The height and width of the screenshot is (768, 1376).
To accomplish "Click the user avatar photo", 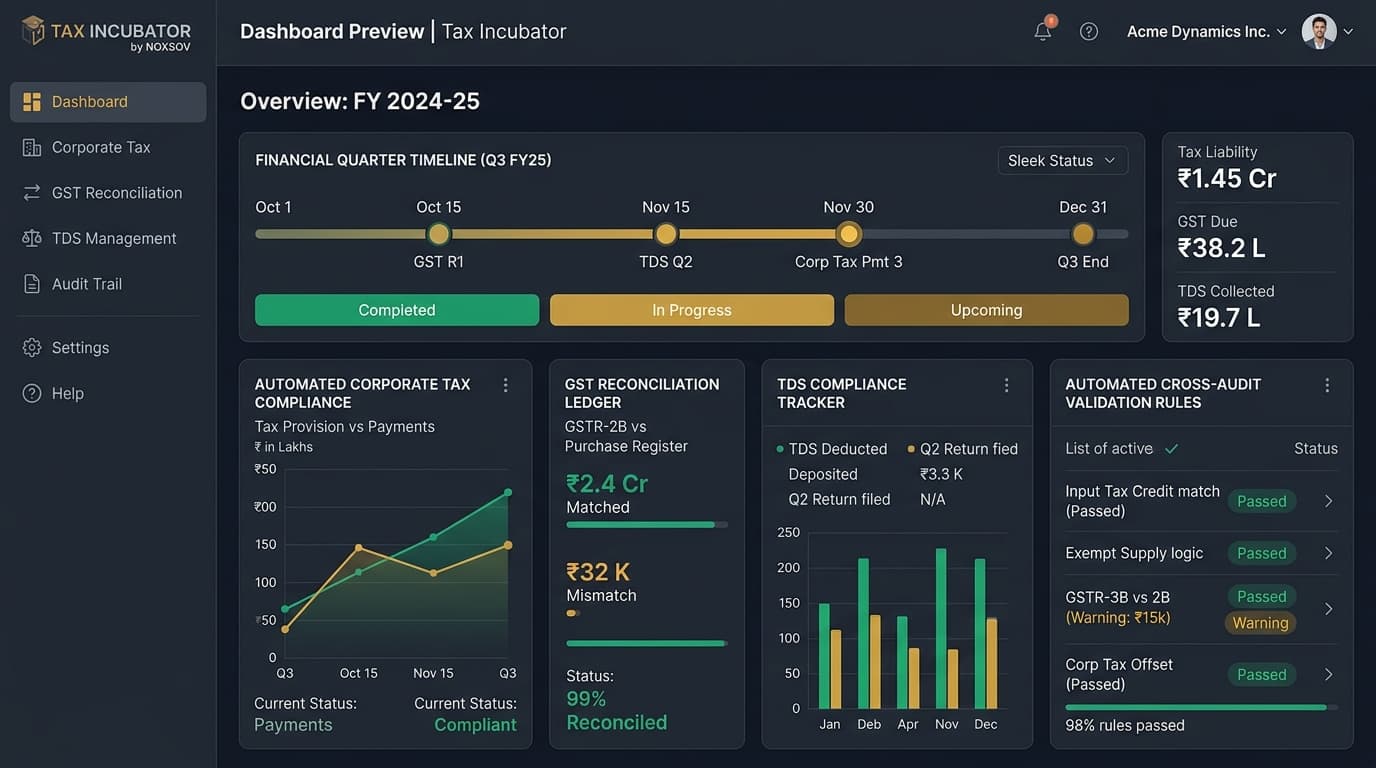I will point(1319,31).
